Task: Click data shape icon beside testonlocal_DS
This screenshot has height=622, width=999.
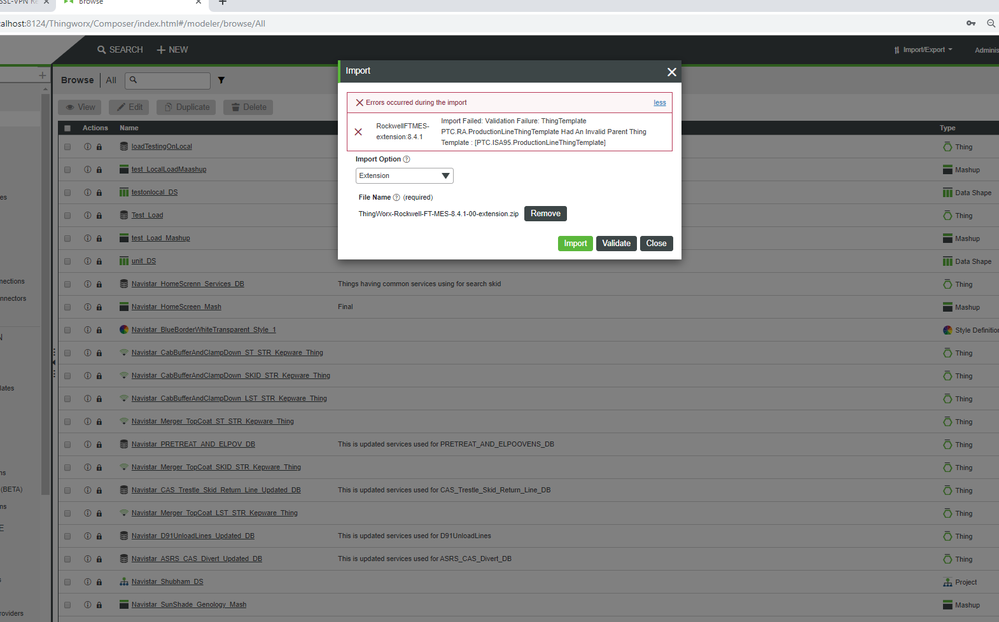Action: pyautogui.click(x=124, y=192)
